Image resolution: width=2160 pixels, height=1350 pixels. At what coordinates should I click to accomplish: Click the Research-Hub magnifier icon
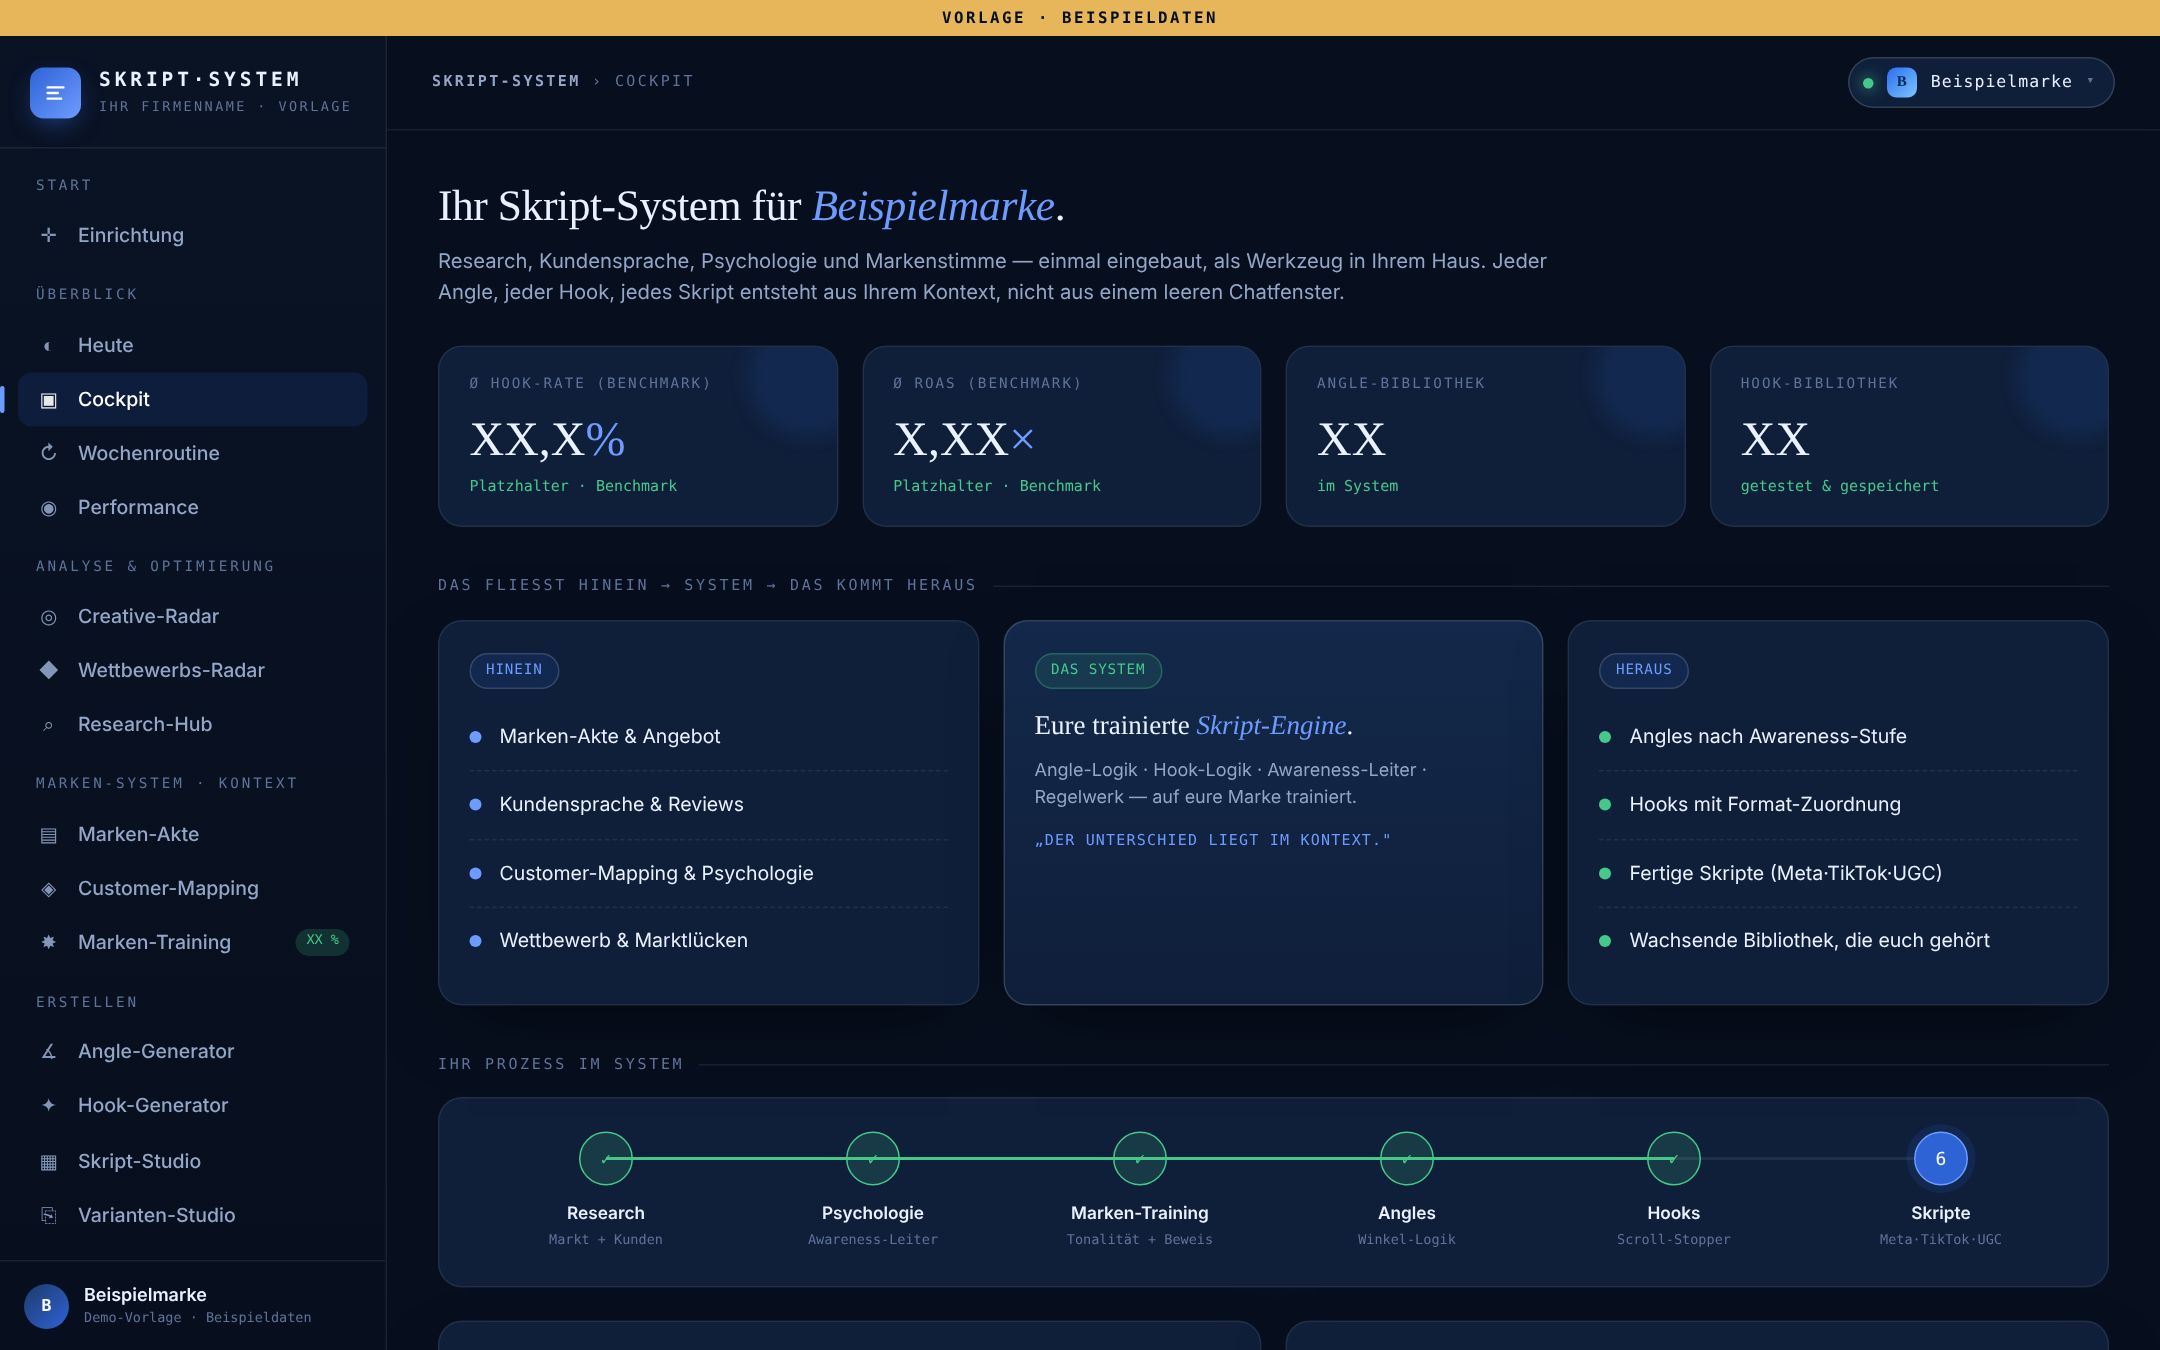pos(48,725)
